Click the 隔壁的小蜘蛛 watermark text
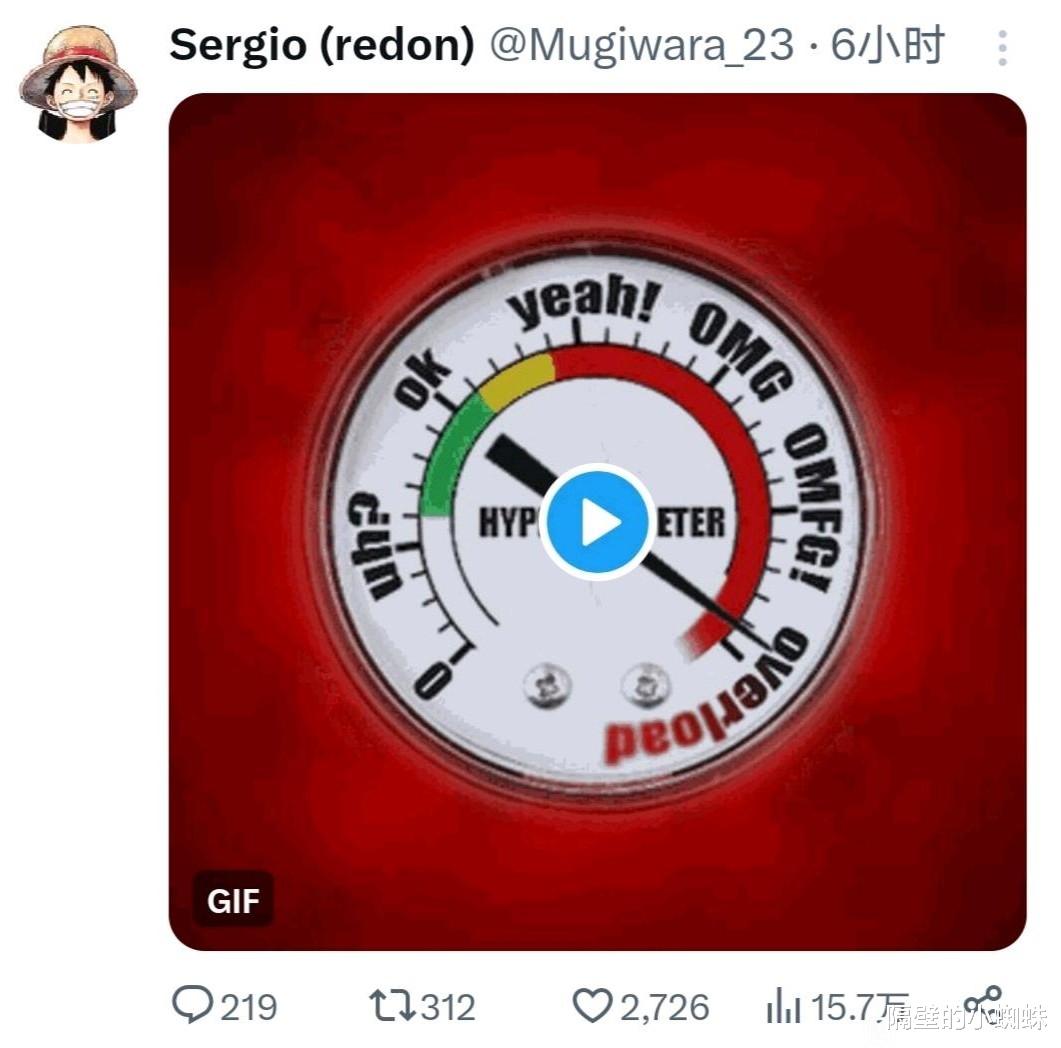Screen dimensions: 1061x1048 pyautogui.click(x=966, y=1017)
